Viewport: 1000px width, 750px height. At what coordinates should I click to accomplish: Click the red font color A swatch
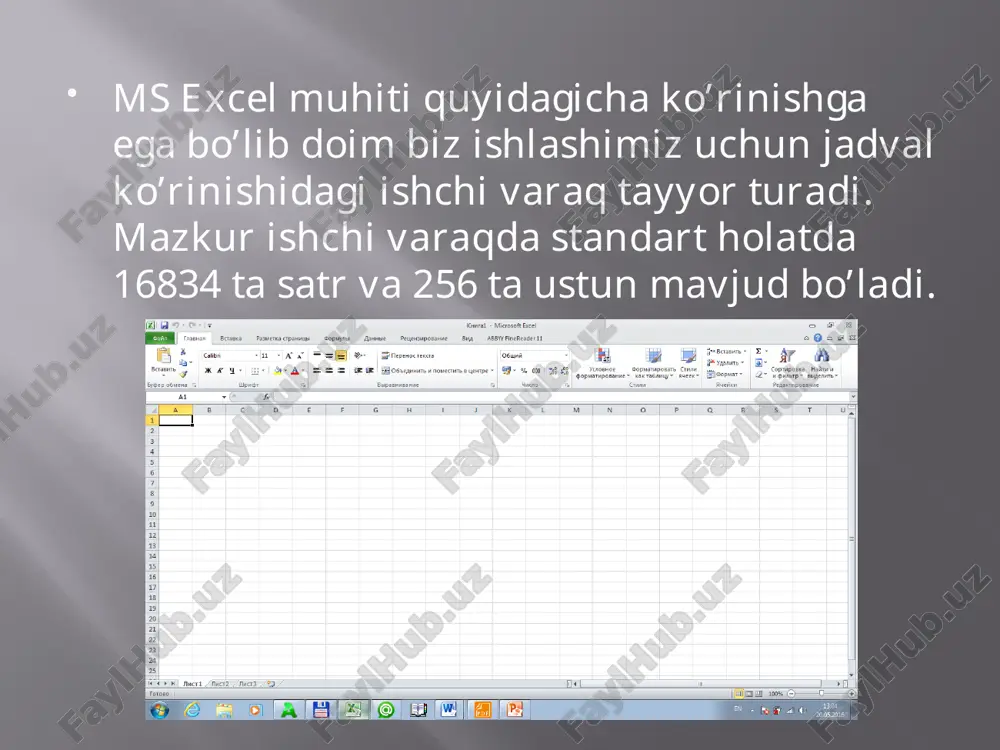[x=295, y=371]
